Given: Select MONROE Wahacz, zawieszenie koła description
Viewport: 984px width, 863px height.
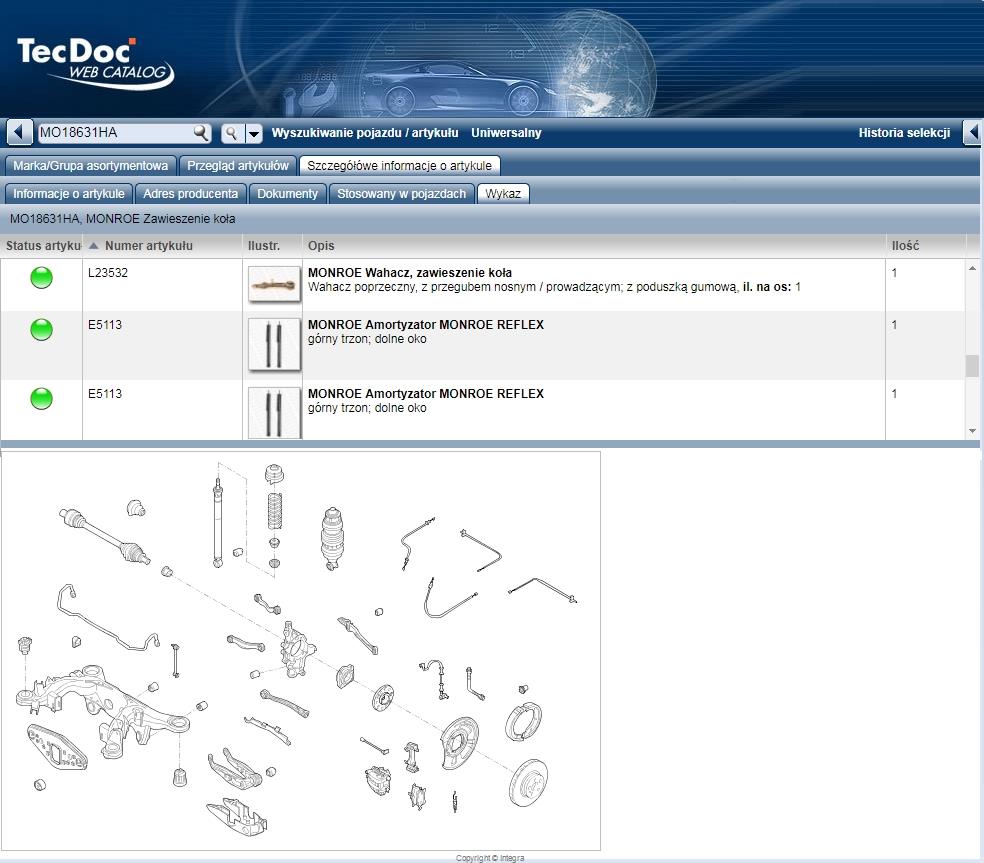Looking at the screenshot, I should (x=410, y=273).
